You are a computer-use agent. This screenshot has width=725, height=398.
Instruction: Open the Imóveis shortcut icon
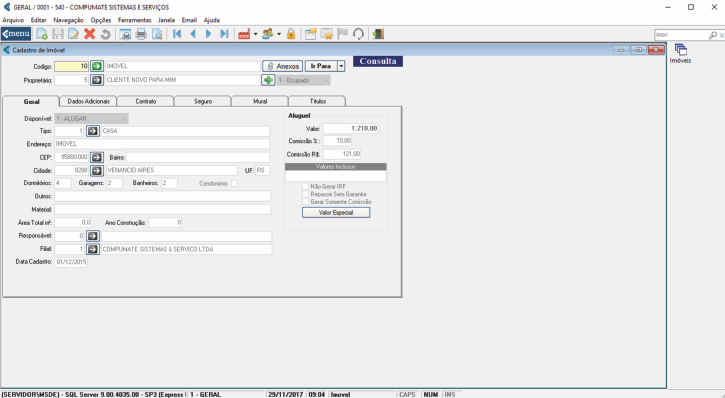point(680,53)
